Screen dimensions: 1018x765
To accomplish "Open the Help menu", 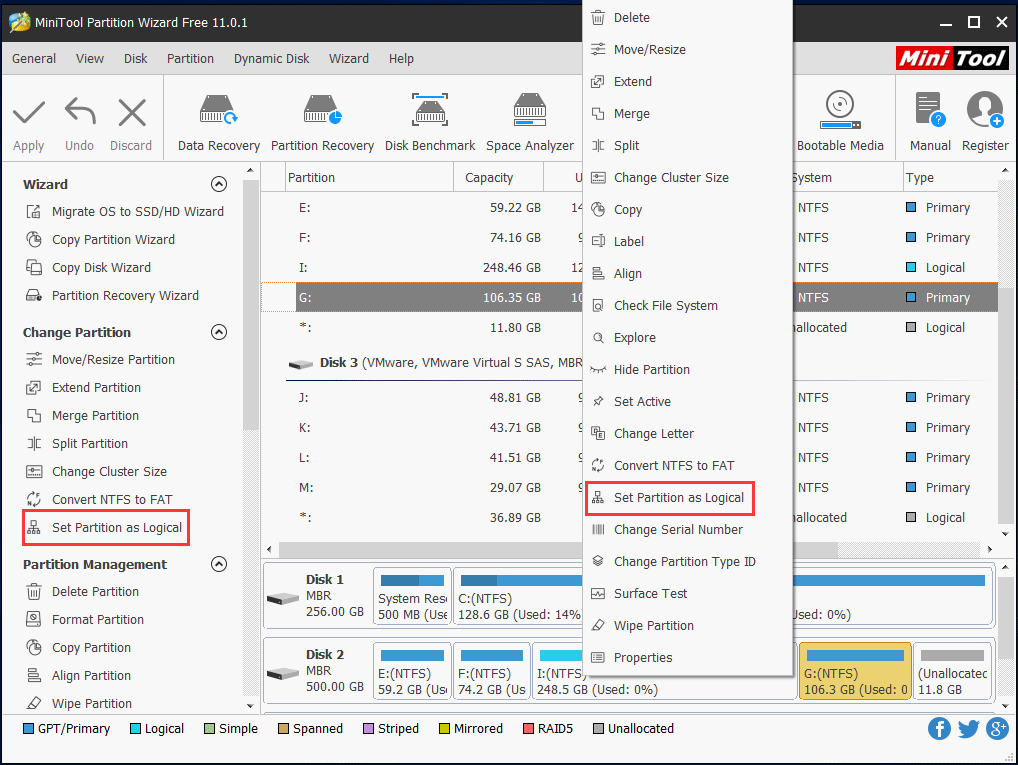I will tap(401, 58).
